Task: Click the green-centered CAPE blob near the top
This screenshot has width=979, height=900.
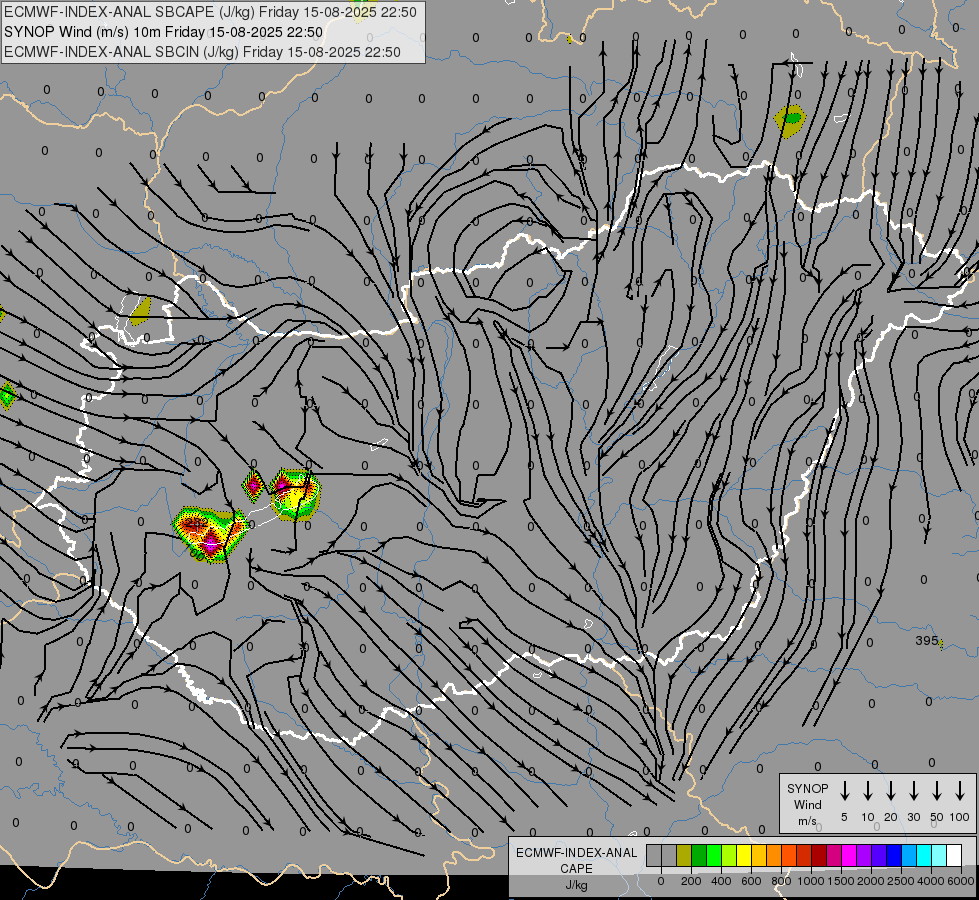Action: click(790, 120)
